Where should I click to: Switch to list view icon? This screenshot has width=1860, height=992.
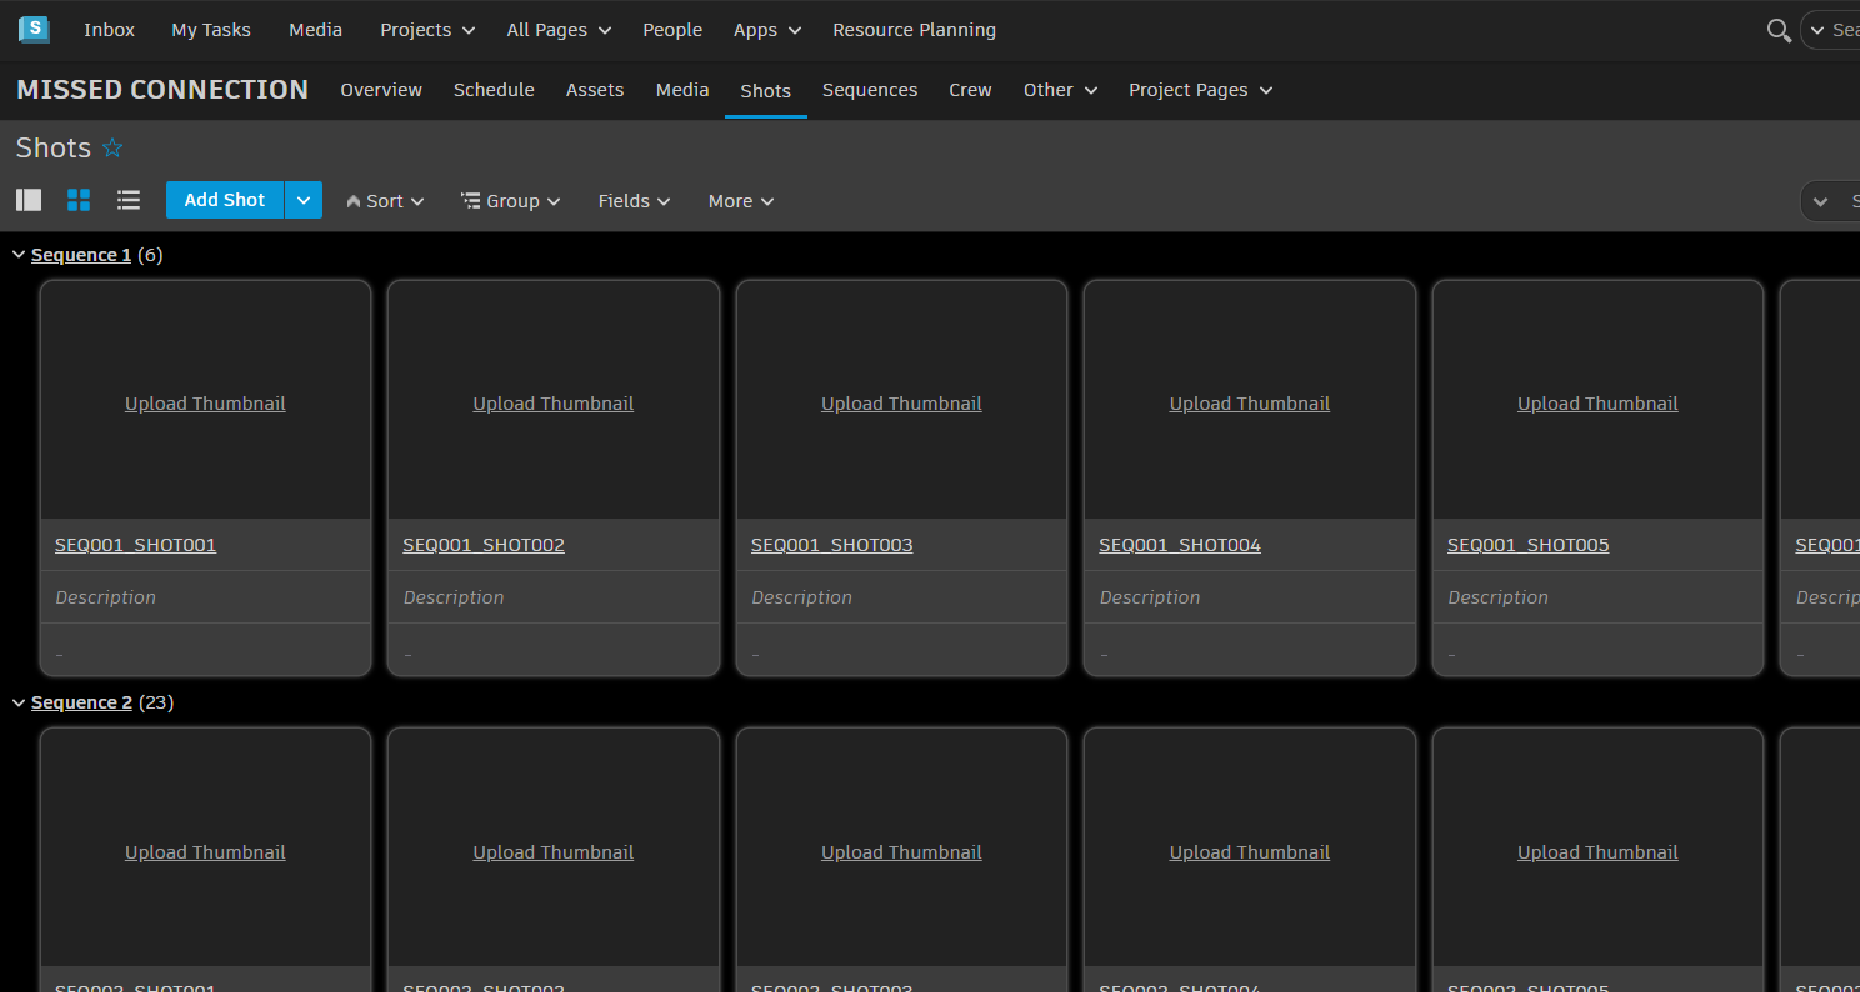click(128, 200)
